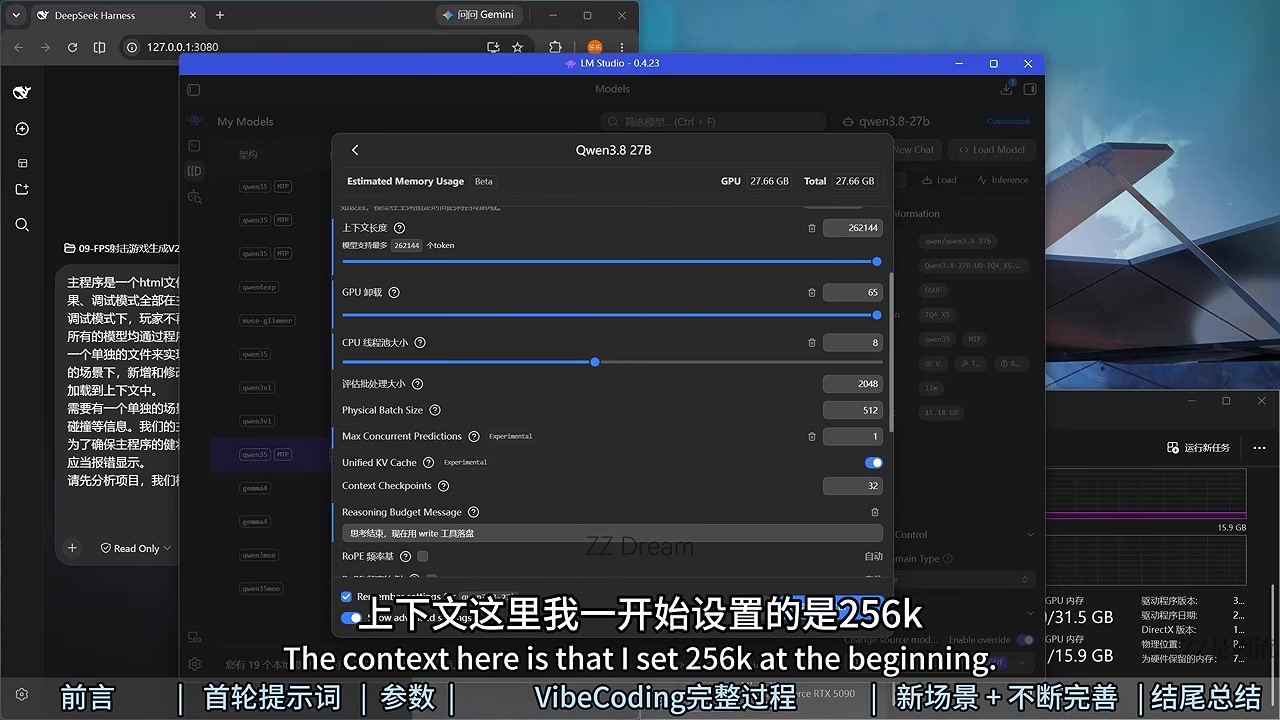Screen dimensions: 1280x720
Task: Open browser tab search dropdown arrow
Action: (x=18, y=15)
